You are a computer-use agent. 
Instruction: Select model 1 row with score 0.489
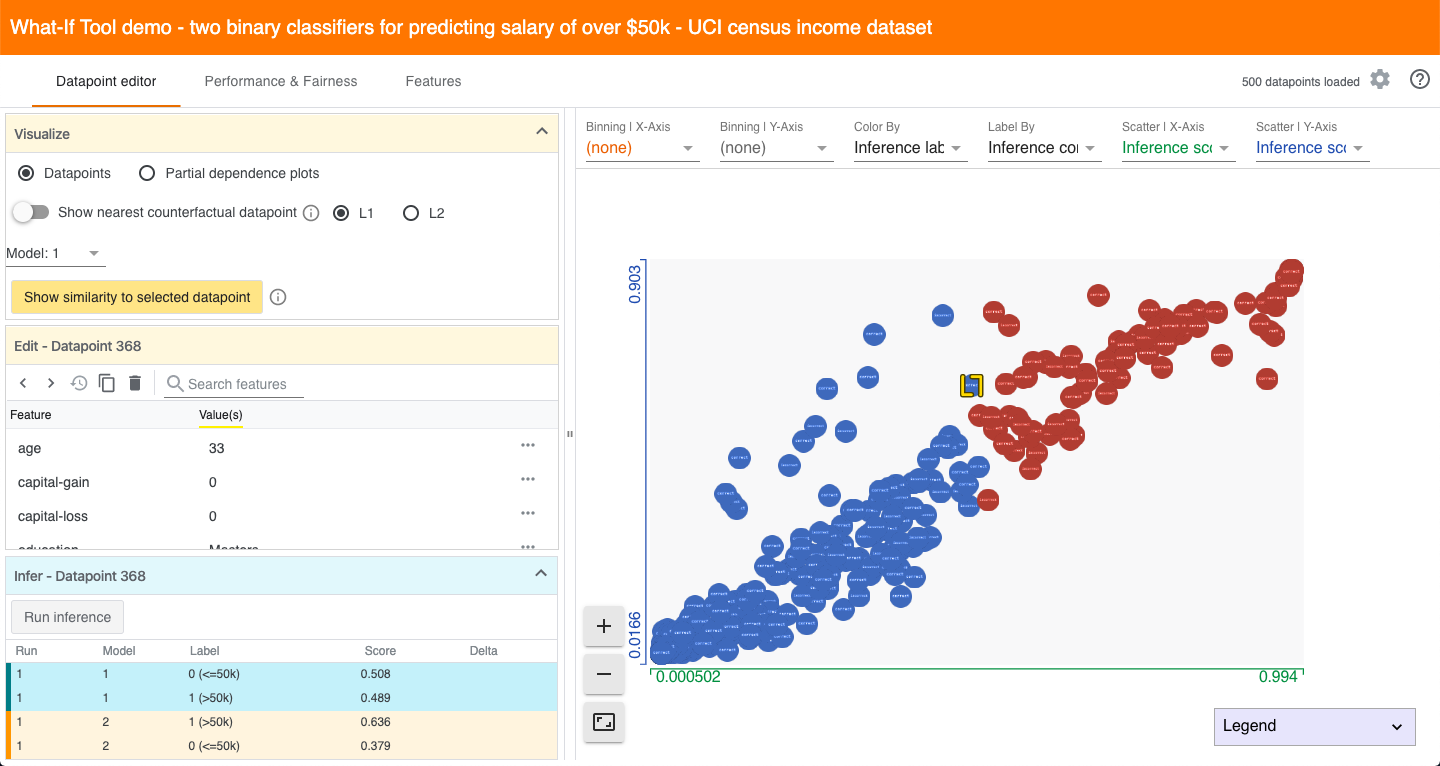pyautogui.click(x=282, y=698)
